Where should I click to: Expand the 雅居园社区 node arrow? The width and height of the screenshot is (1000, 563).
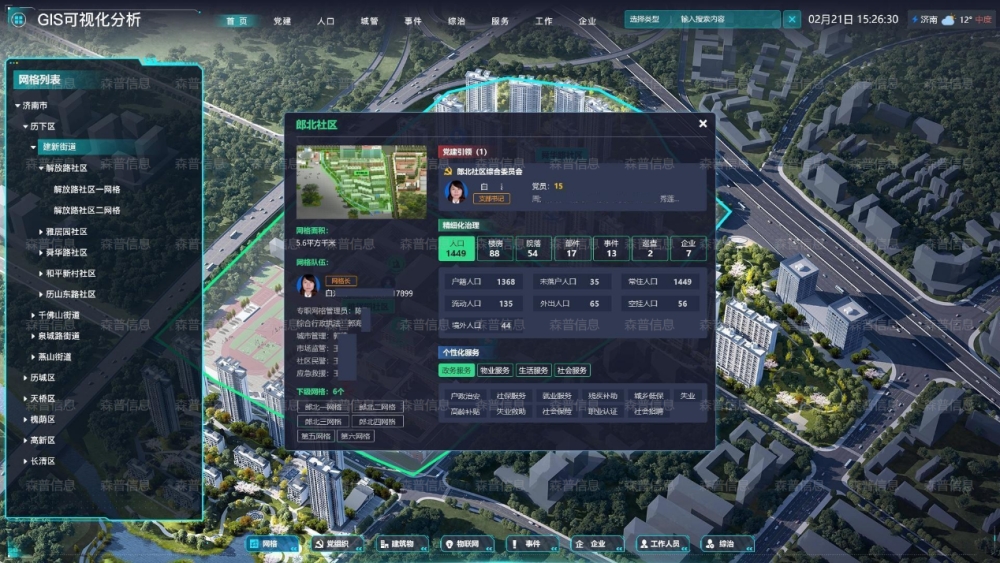(x=41, y=231)
